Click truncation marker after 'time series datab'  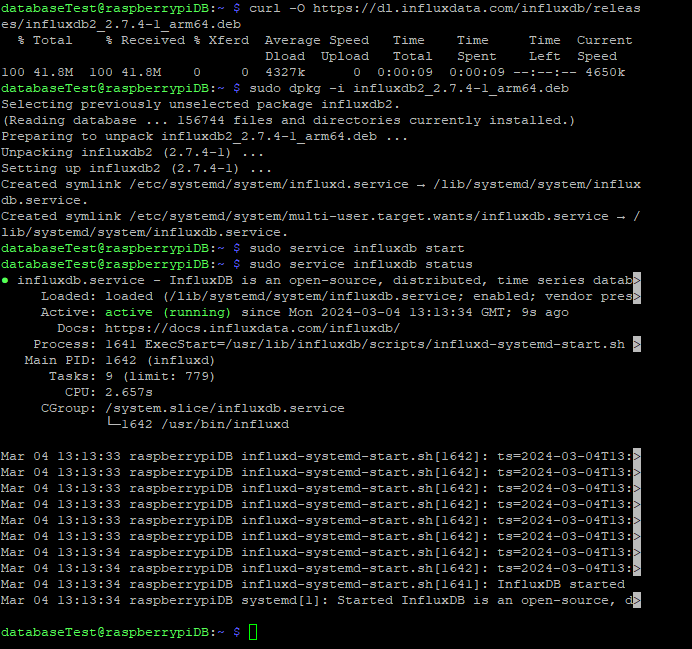(637, 280)
